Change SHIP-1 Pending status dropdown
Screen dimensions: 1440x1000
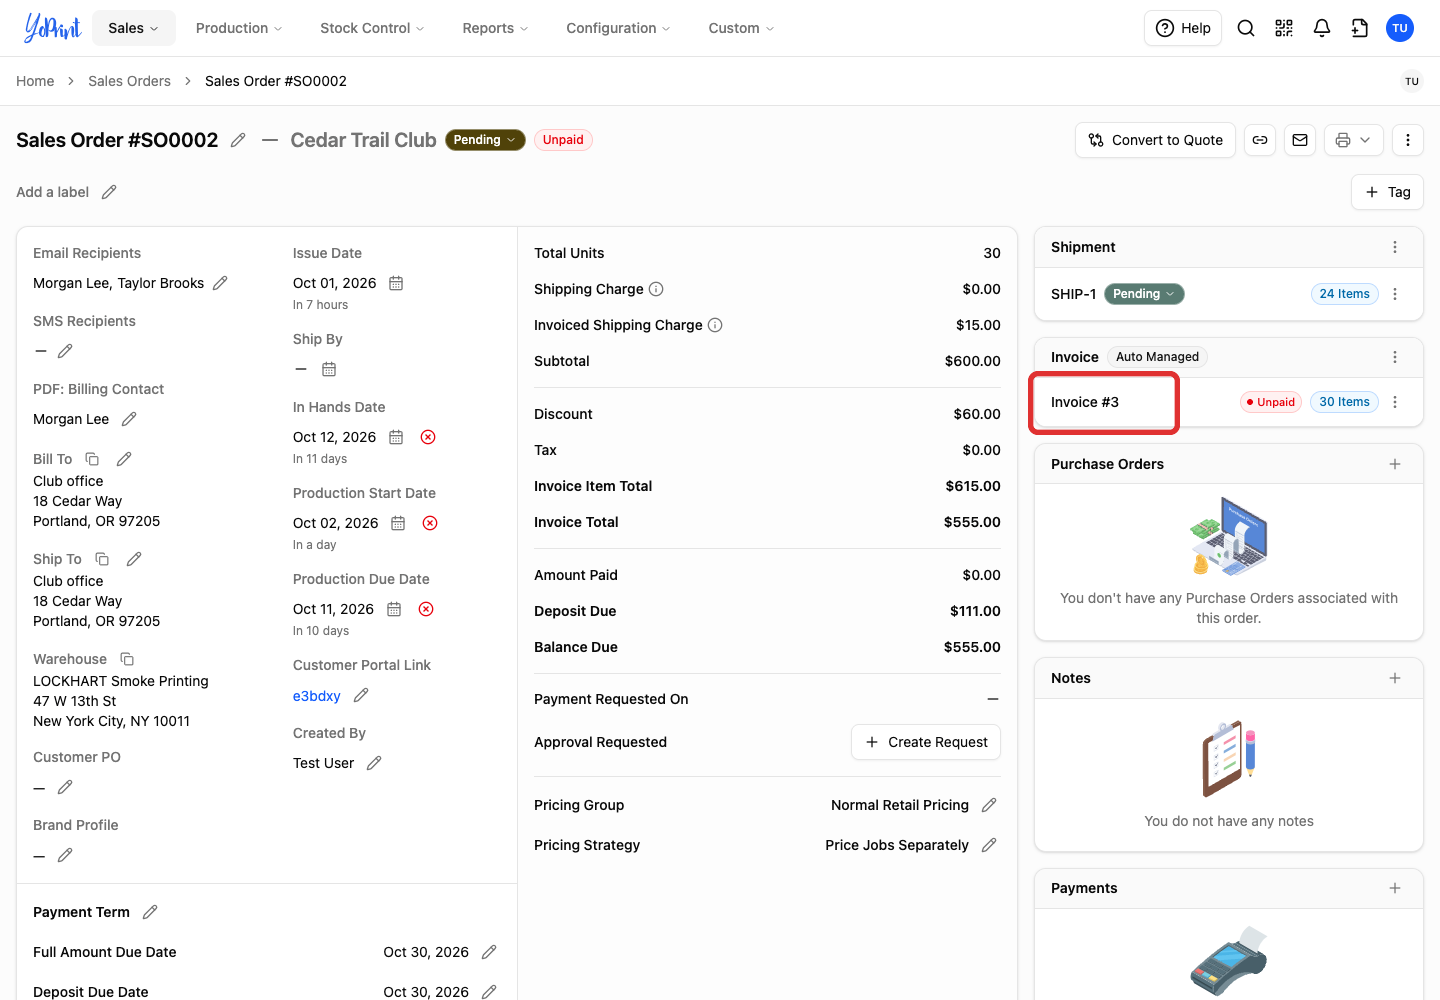click(1144, 294)
